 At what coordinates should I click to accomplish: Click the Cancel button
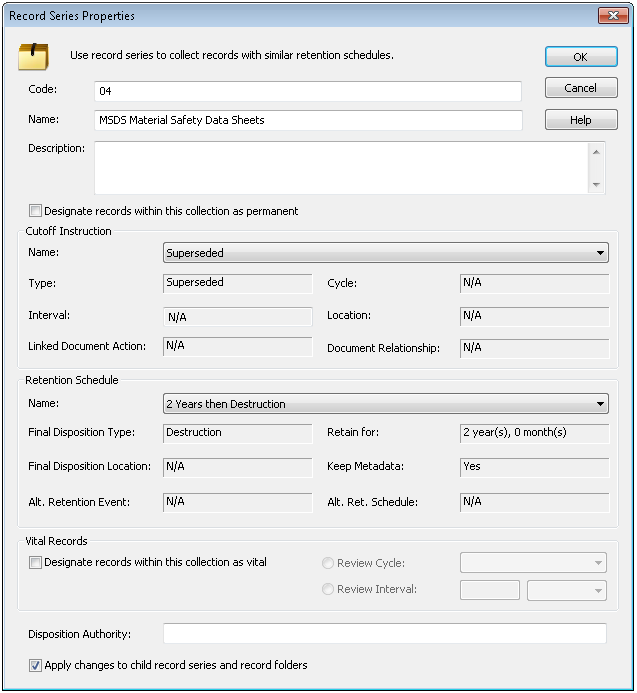pyautogui.click(x=581, y=88)
